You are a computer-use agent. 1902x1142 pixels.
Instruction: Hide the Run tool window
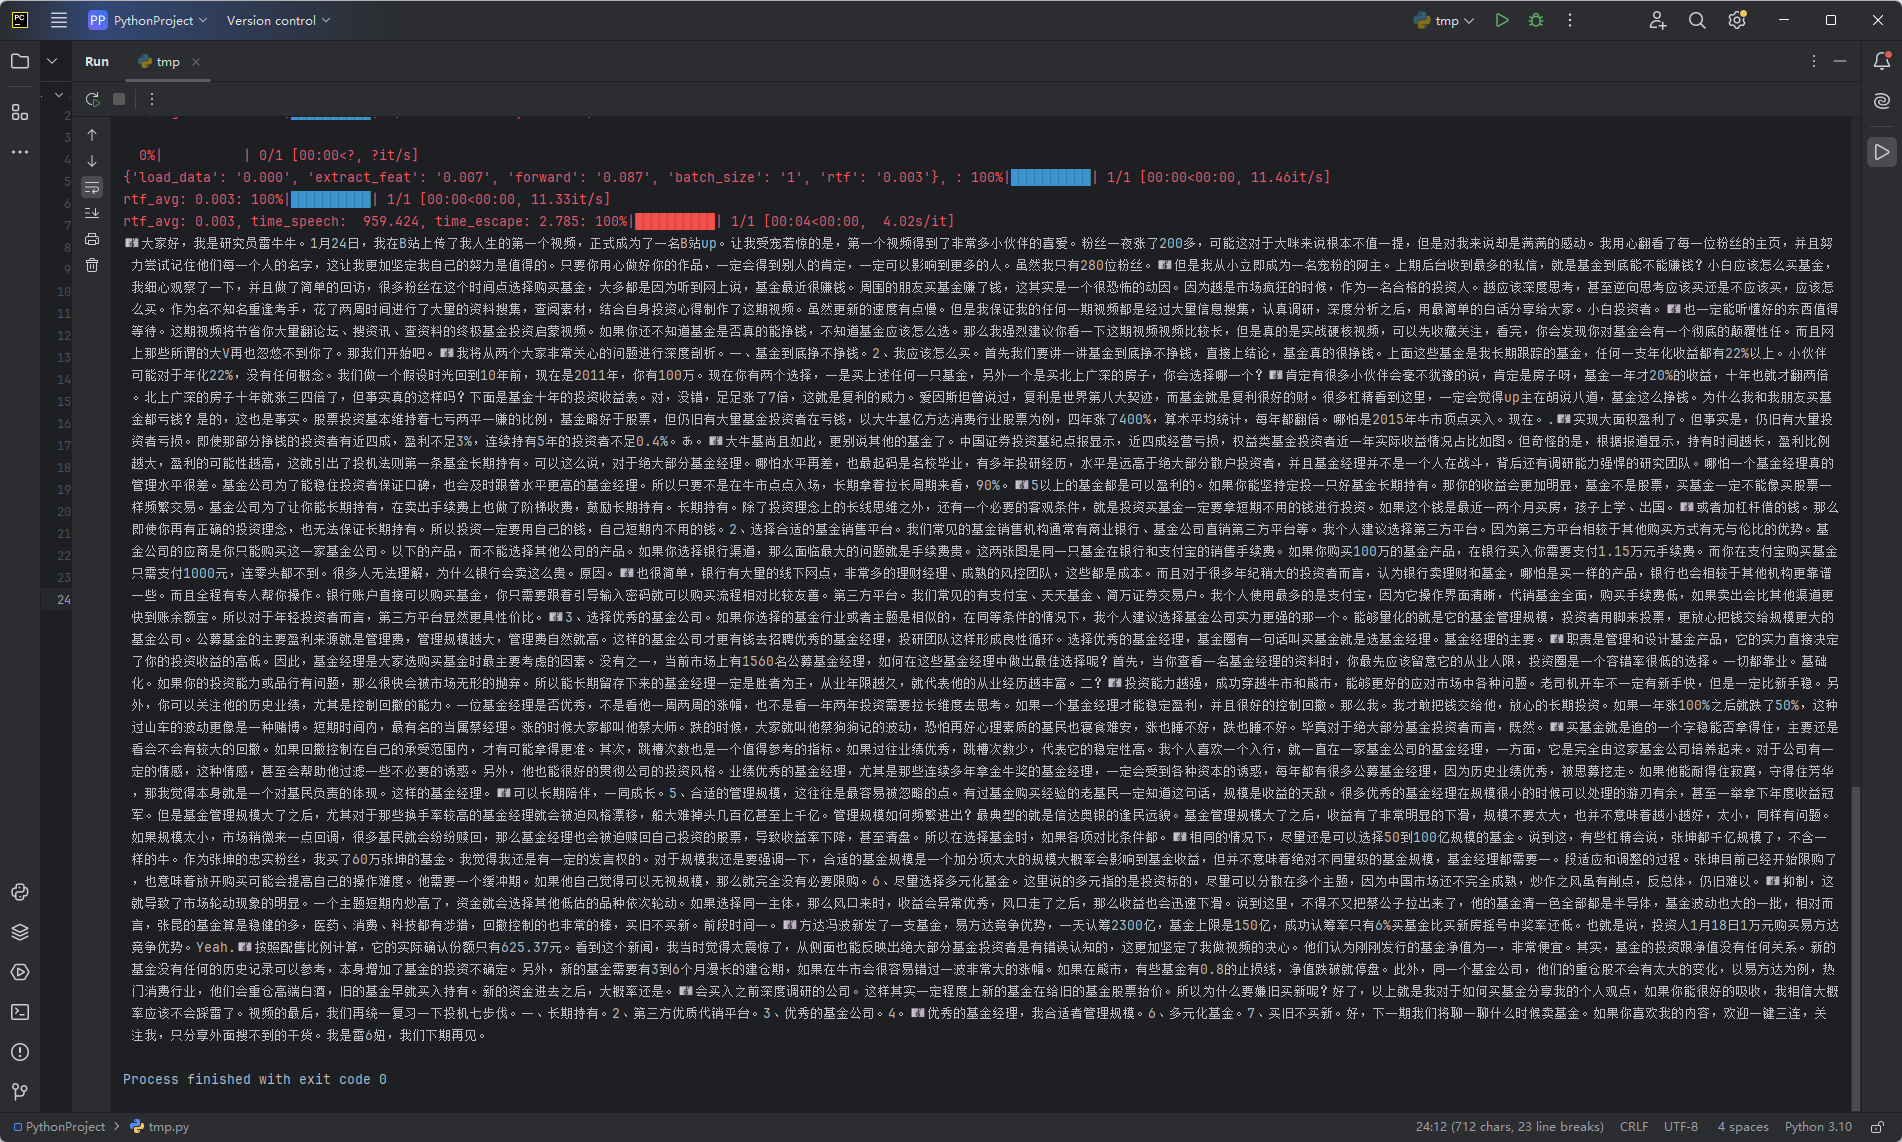click(1839, 61)
